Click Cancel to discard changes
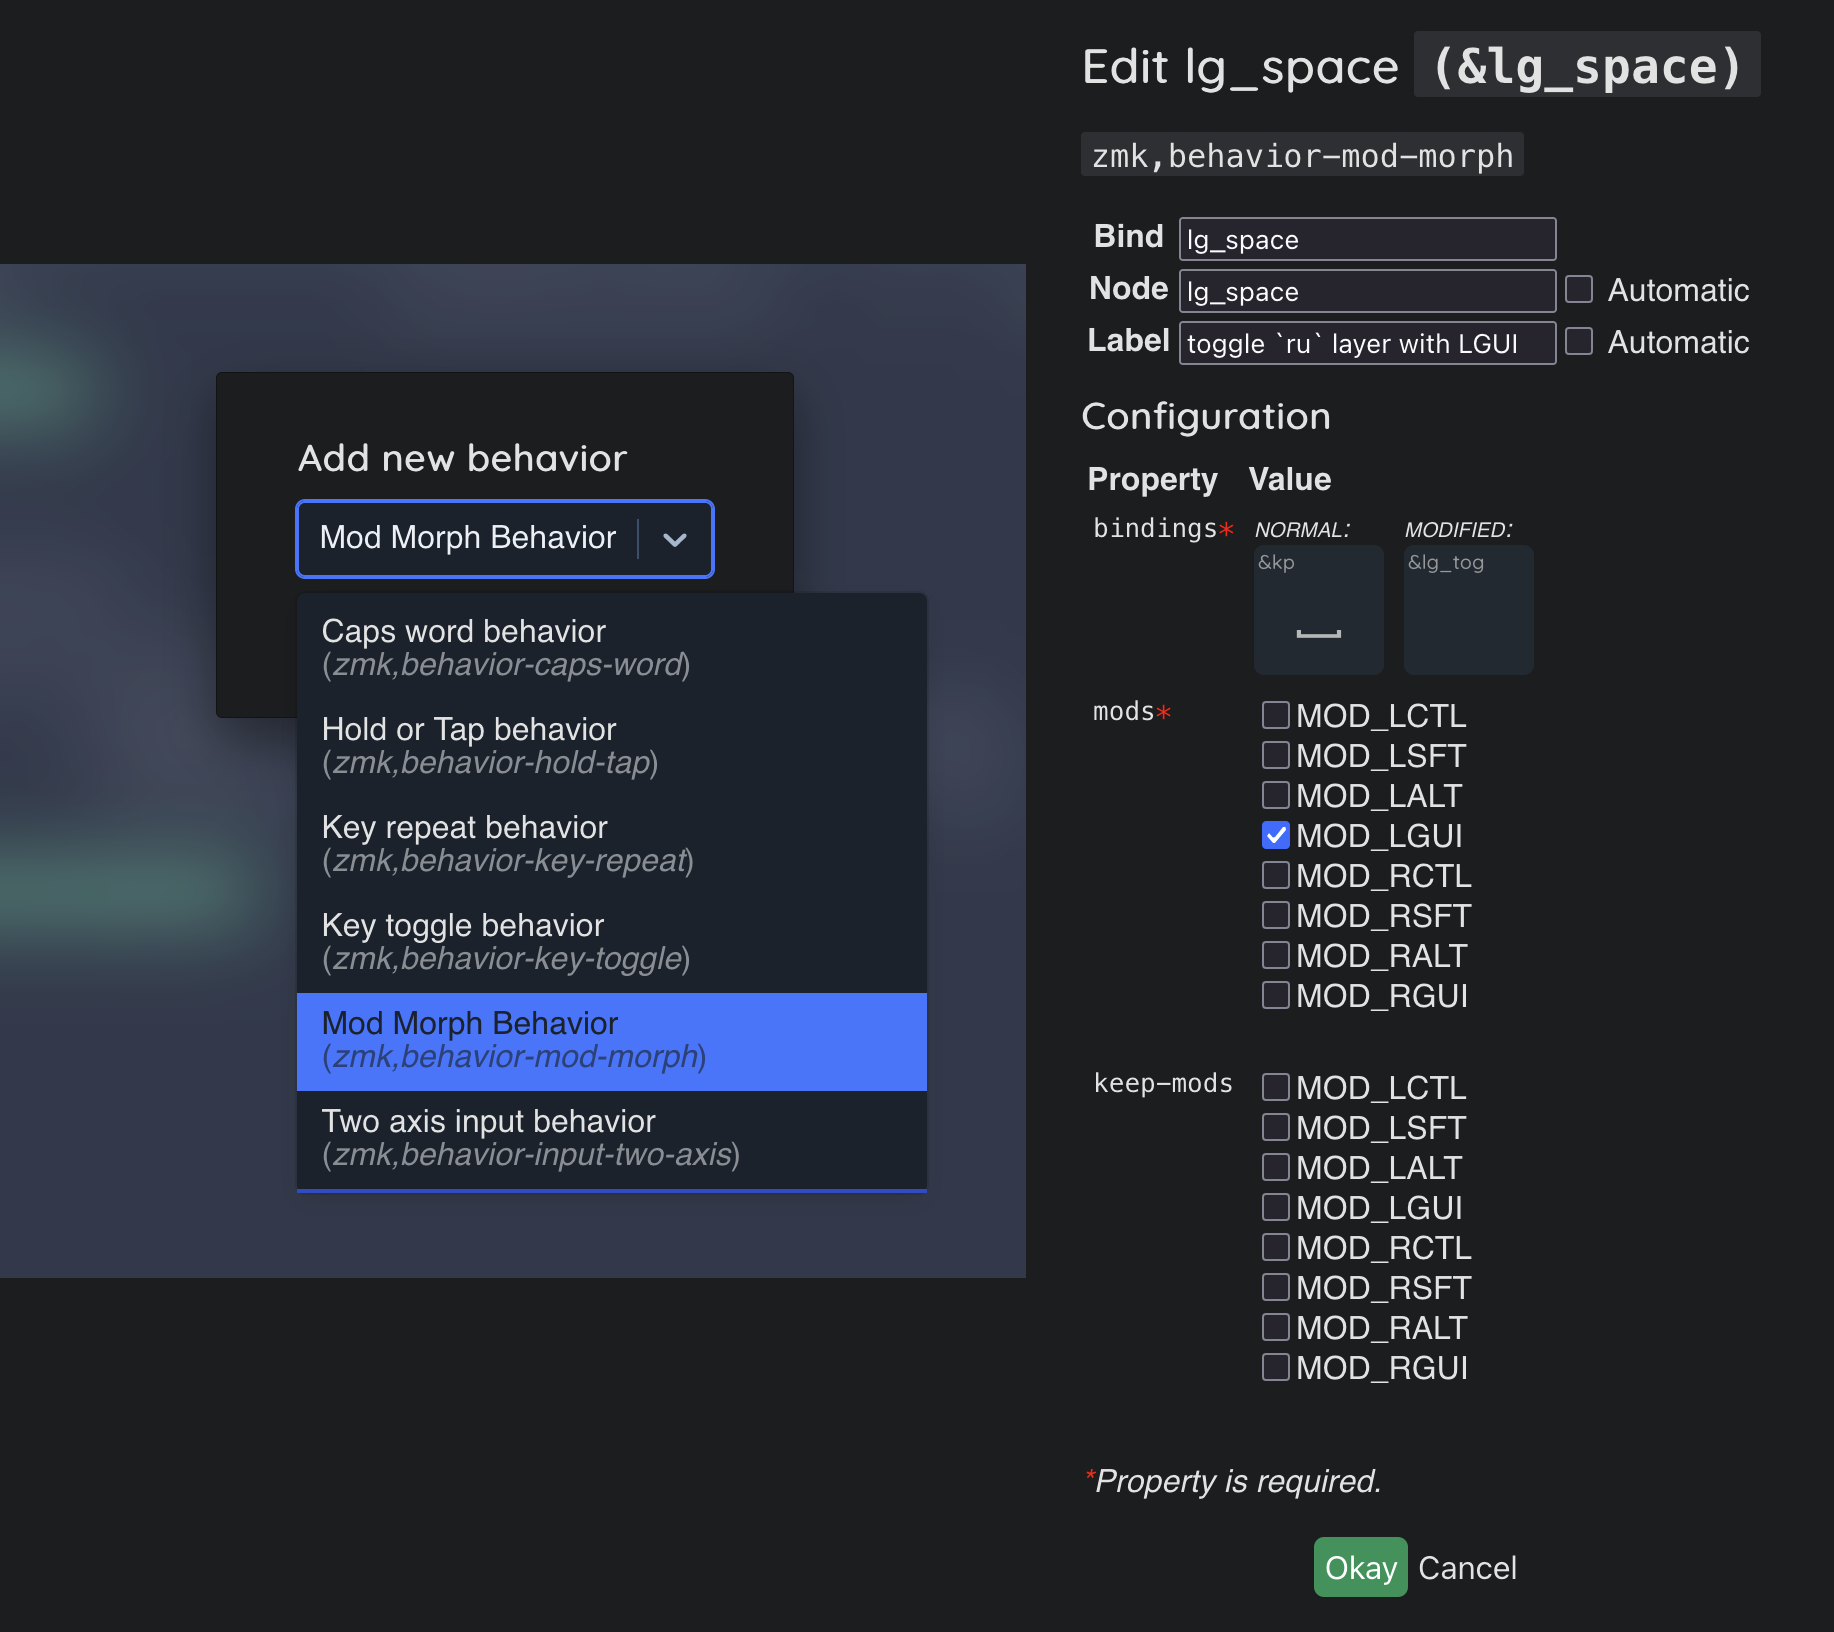This screenshot has height=1632, width=1834. click(1467, 1567)
